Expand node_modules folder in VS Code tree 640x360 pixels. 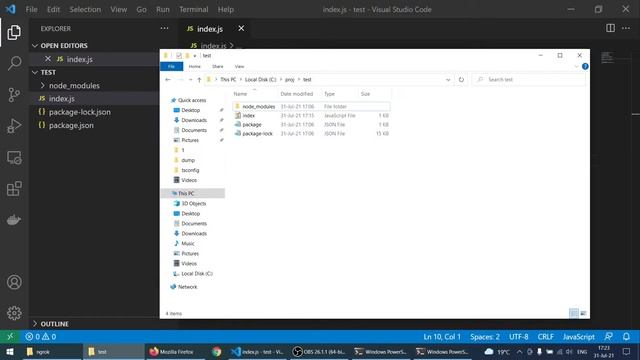(x=42, y=85)
